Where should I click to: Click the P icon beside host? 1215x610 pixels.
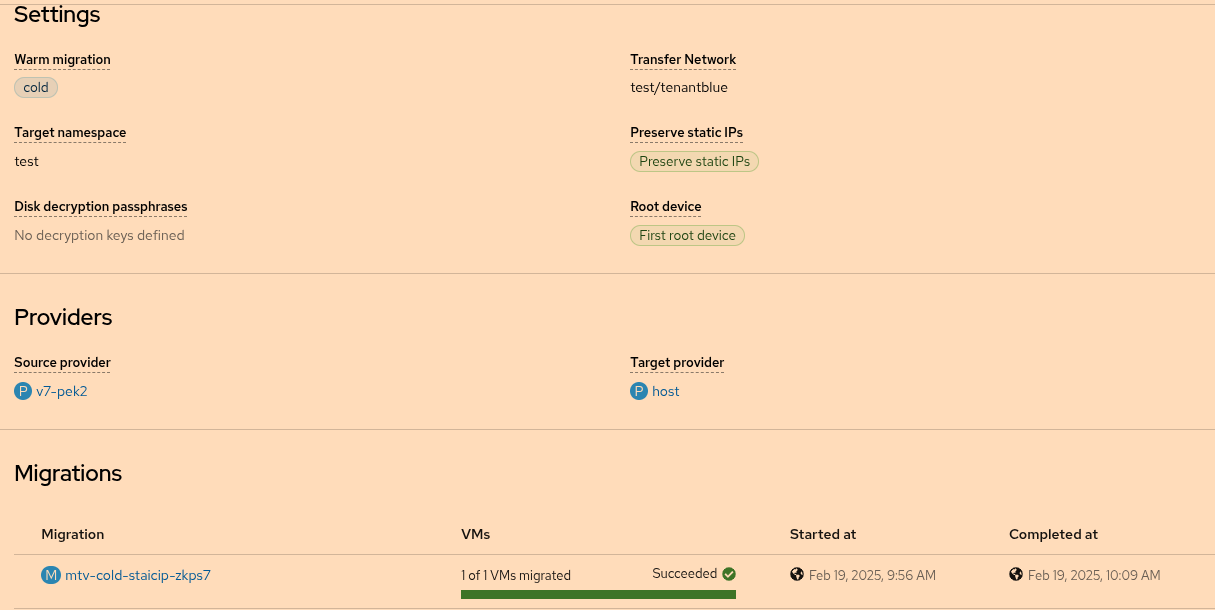pyautogui.click(x=639, y=391)
